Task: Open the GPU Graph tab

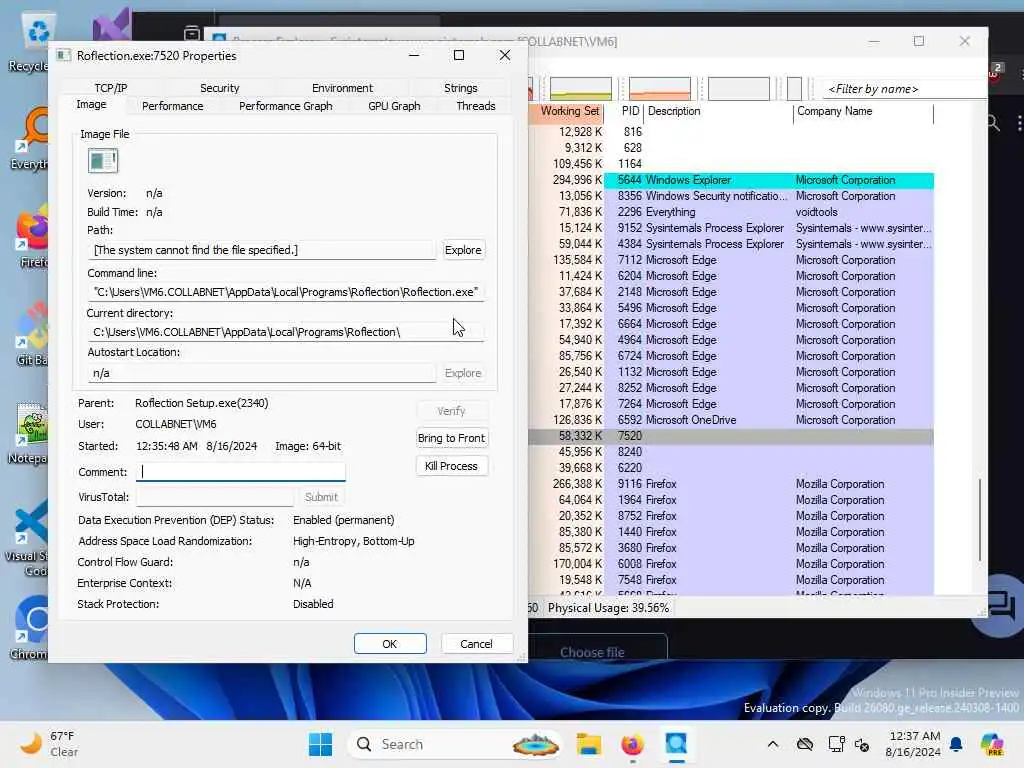Action: point(394,106)
